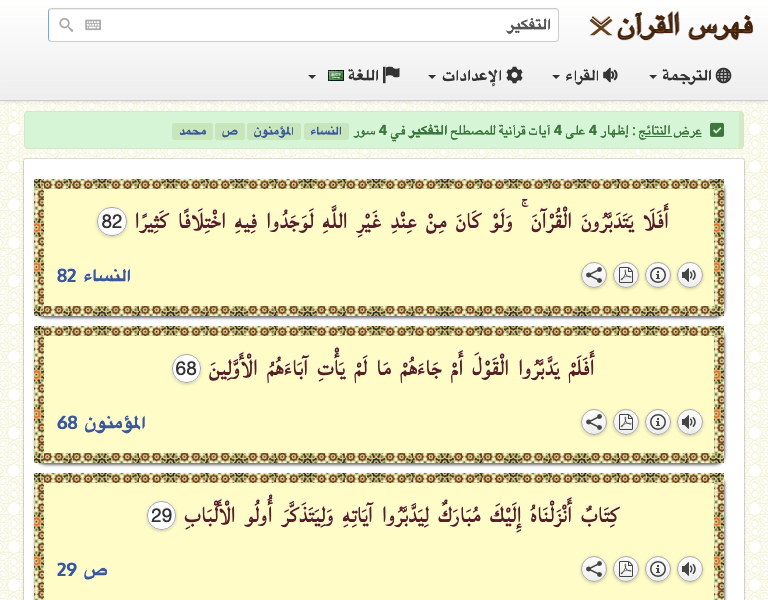Viewport: 768px width, 600px height.
Task: Open the المؤمنون 68 verse link
Action: pos(101,423)
